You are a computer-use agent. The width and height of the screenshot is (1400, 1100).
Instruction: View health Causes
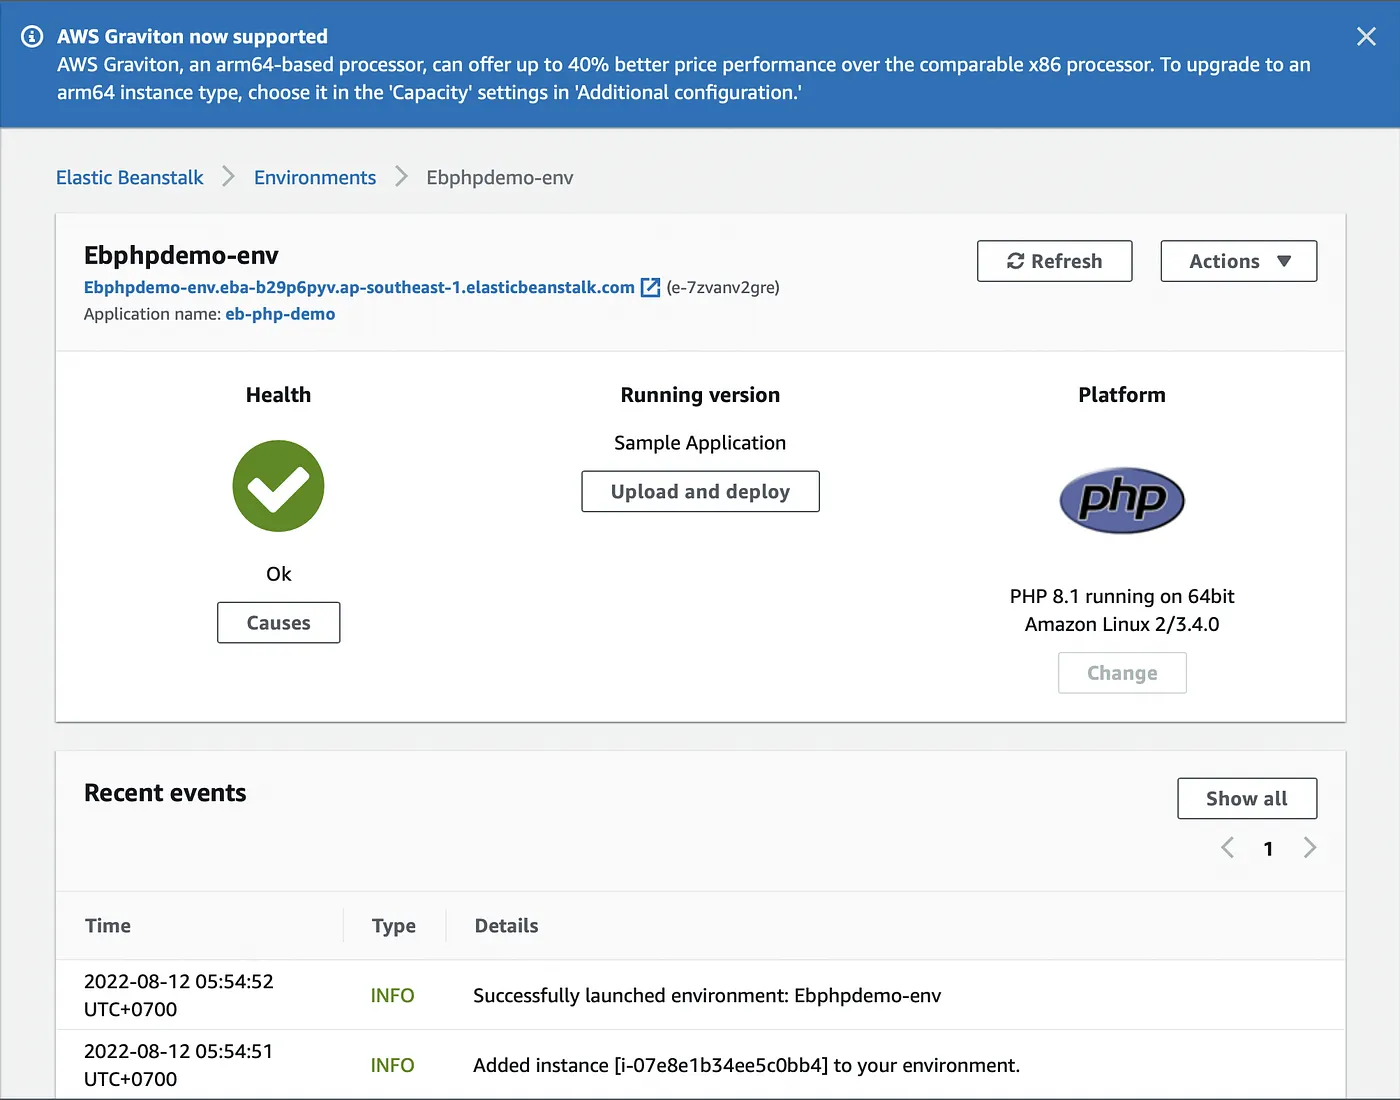[x=279, y=623]
